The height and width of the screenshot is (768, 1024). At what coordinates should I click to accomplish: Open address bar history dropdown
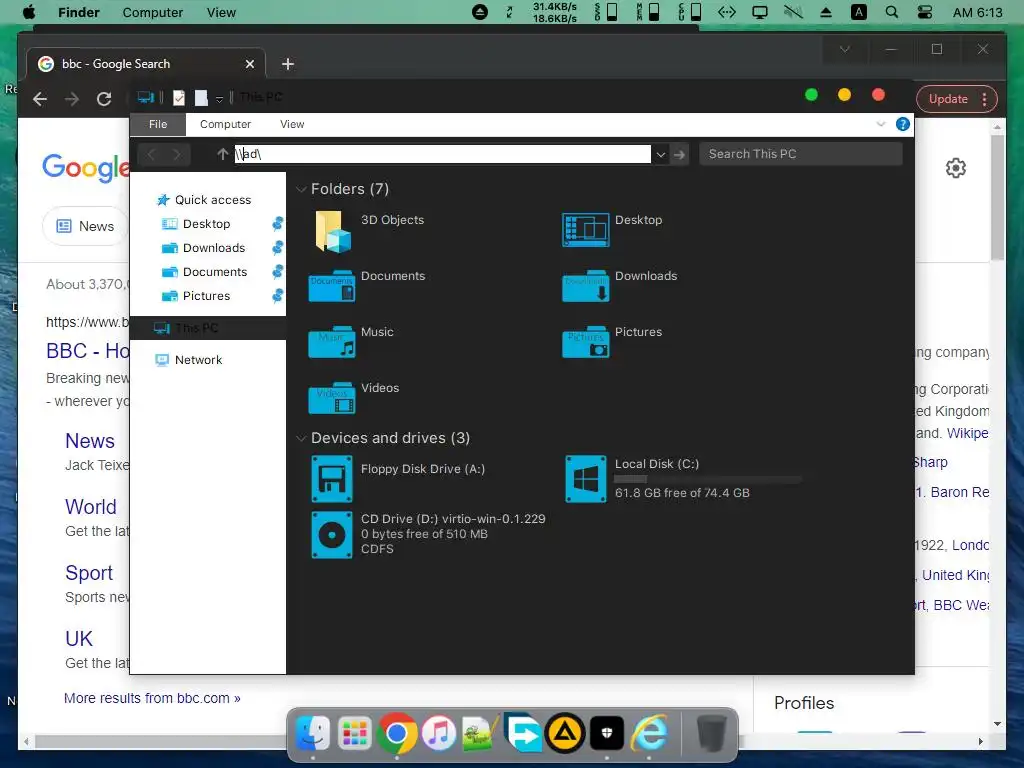click(661, 155)
